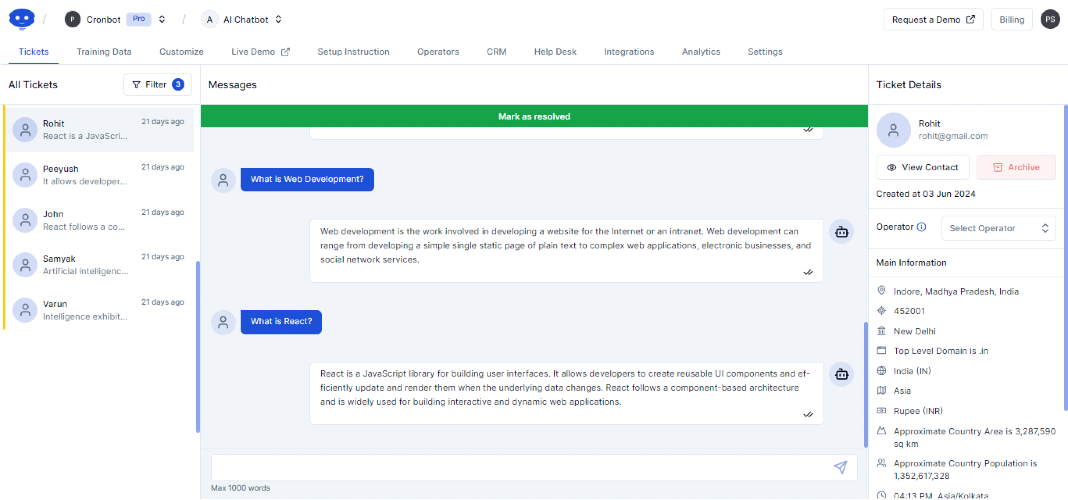Open the Customize tab
This screenshot has width=1068, height=500.
point(181,52)
